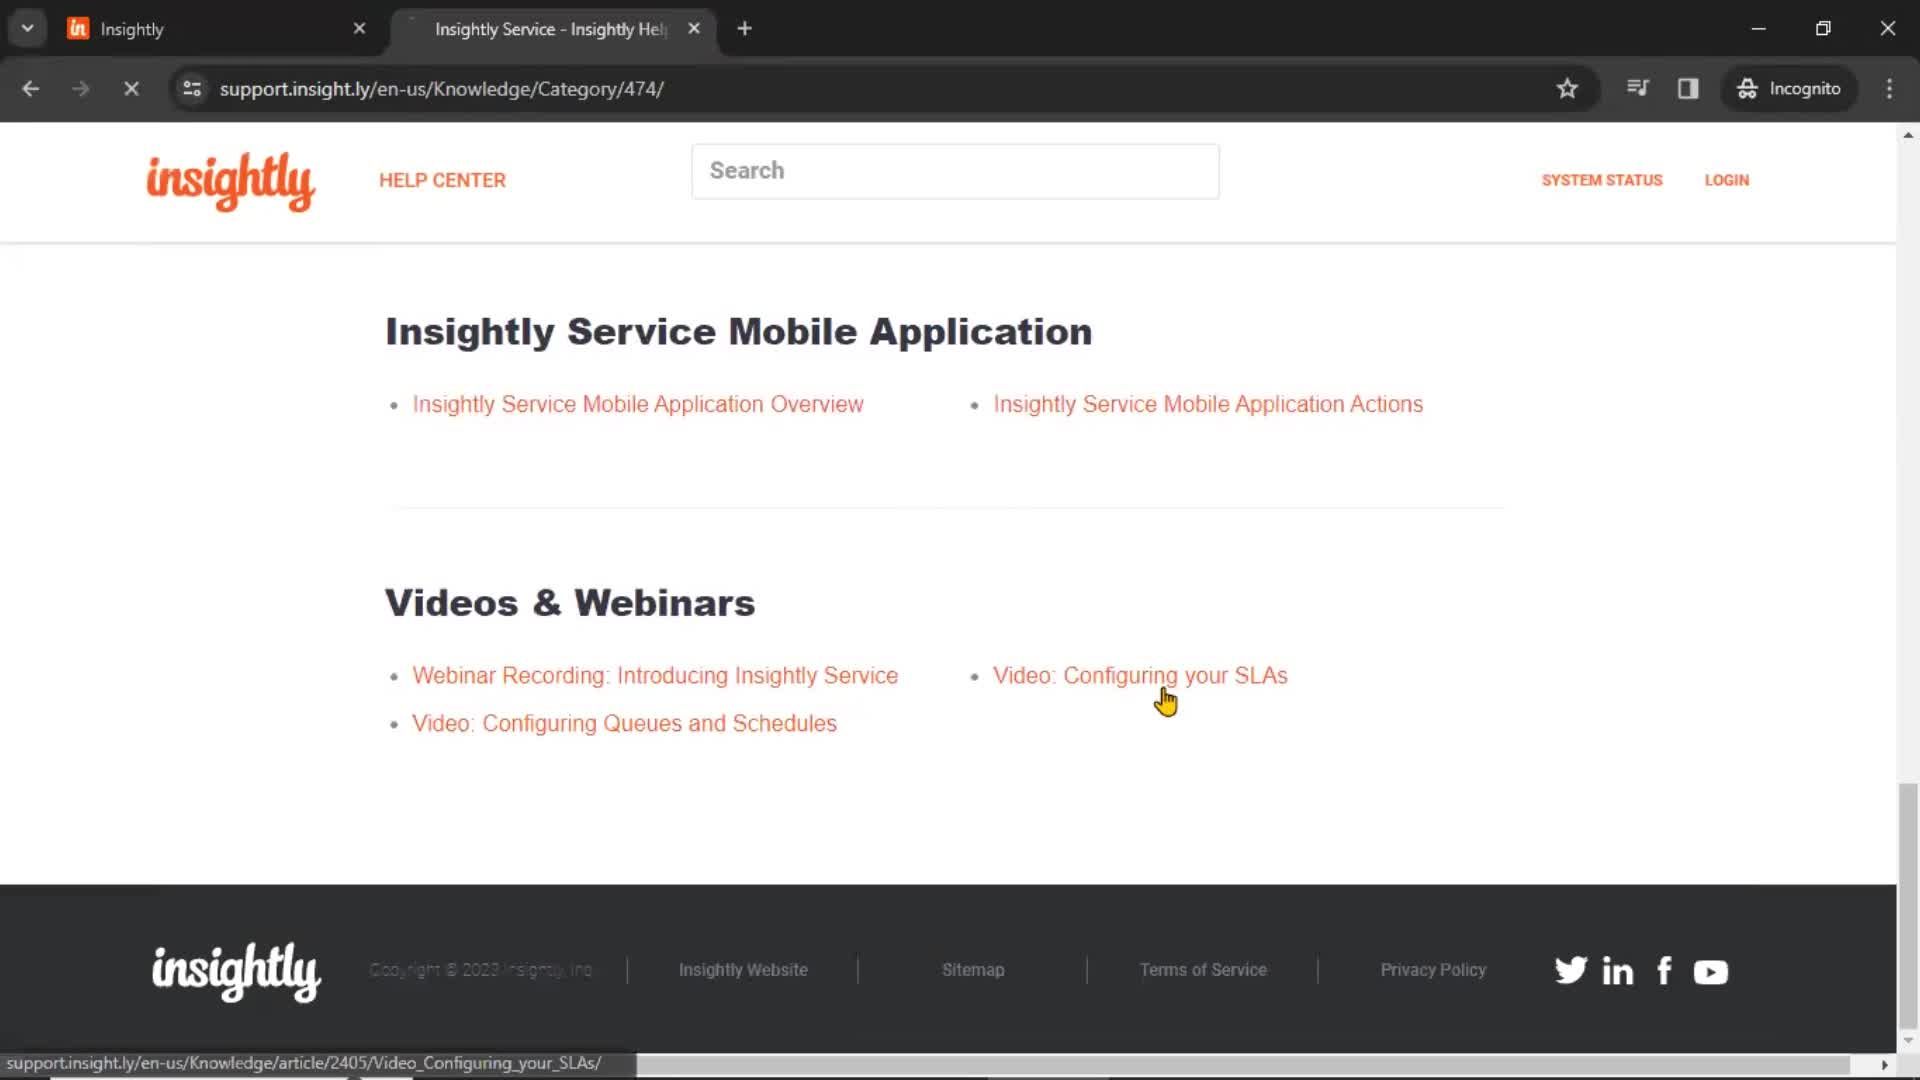Click the vertical scrollbar thumb
1920x1080 pixels.
[x=1908, y=906]
